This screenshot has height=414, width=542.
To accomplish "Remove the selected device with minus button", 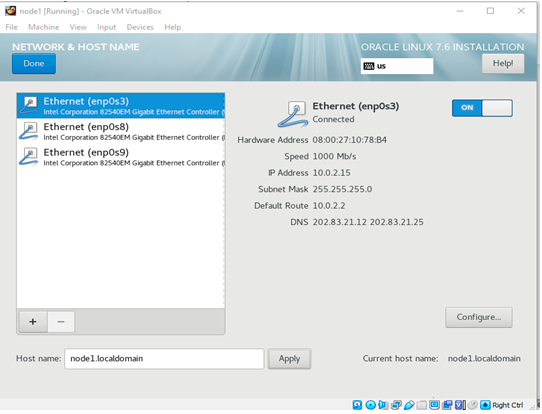I will 61,322.
